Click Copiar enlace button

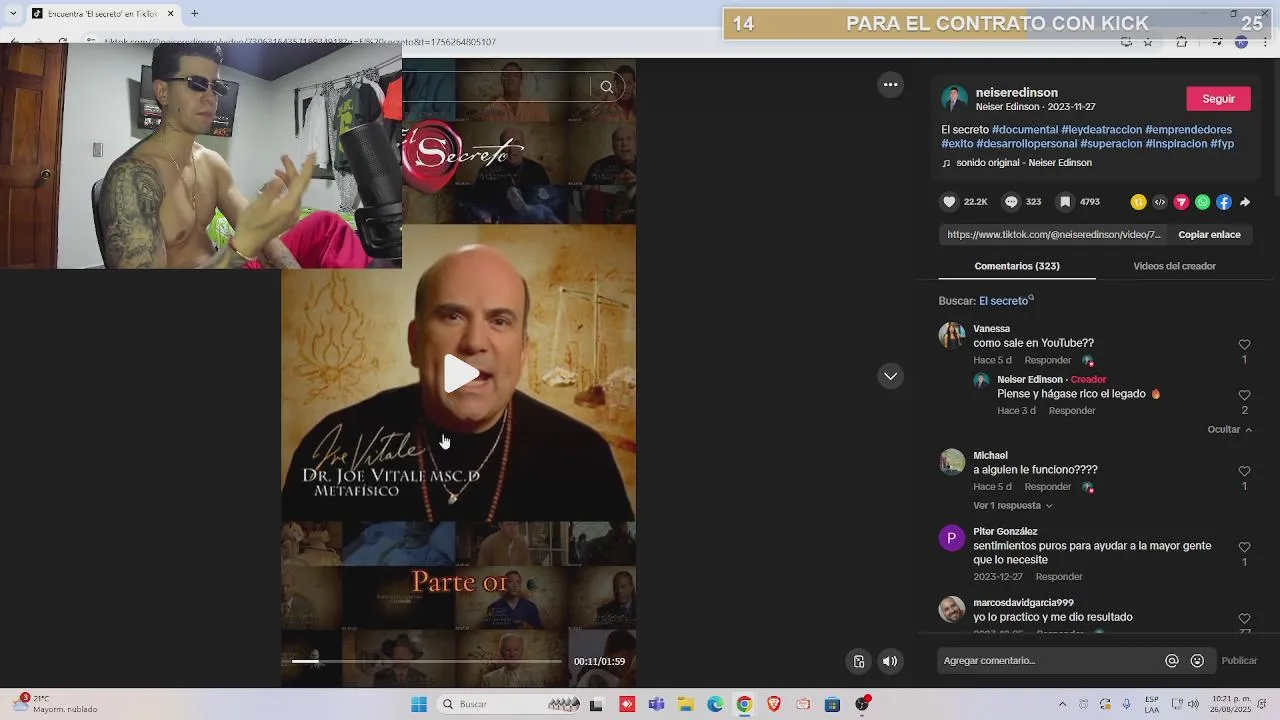(x=1209, y=234)
